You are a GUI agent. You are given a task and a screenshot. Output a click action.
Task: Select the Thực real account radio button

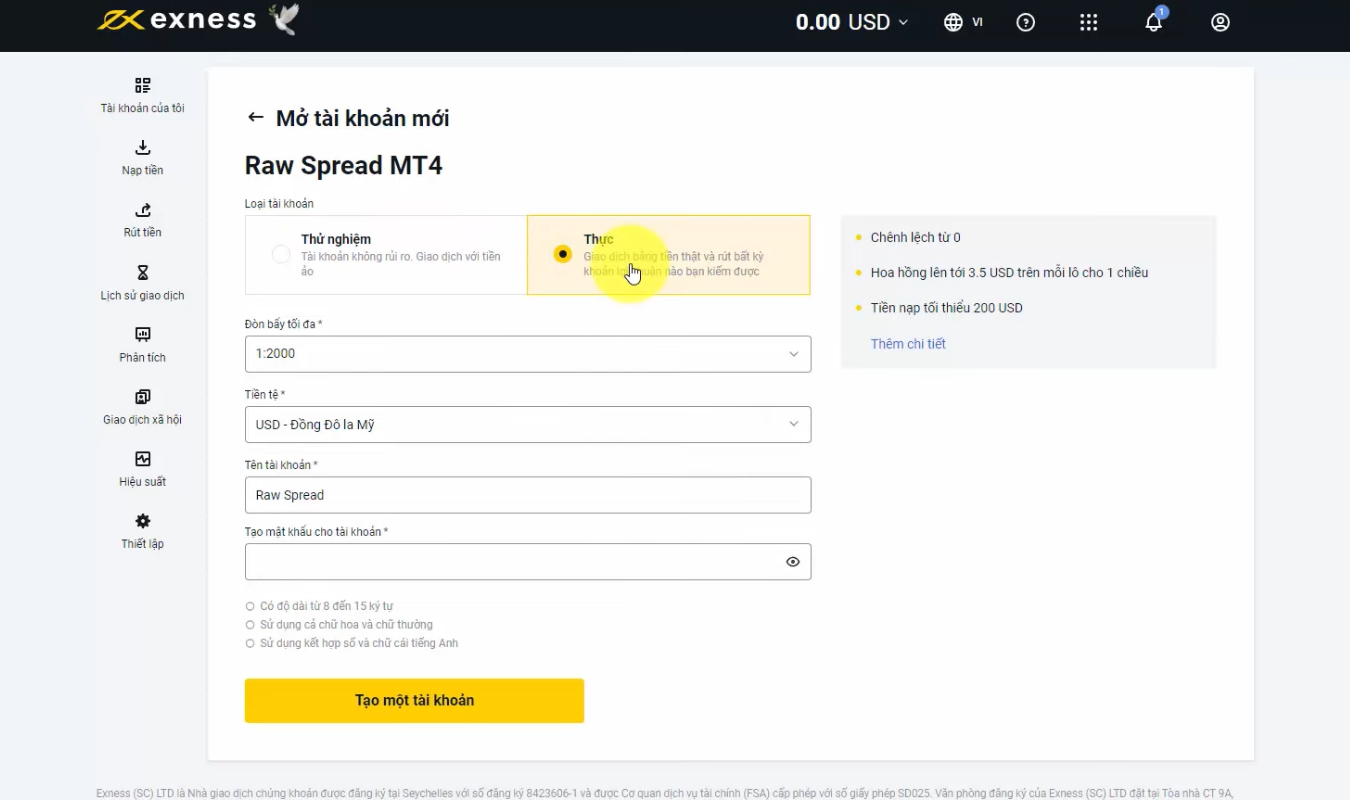click(x=563, y=254)
